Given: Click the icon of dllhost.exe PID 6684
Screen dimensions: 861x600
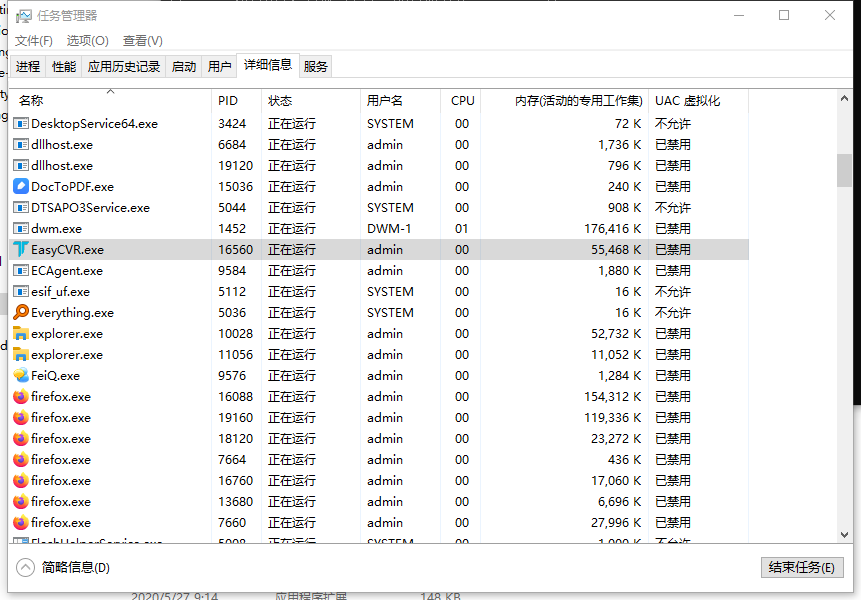Looking at the screenshot, I should [21, 144].
